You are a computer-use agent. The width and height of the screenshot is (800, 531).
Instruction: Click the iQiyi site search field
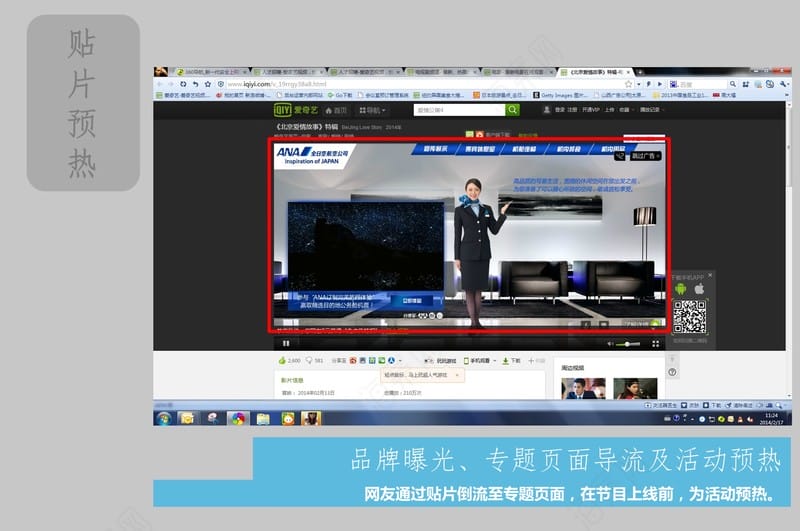tap(459, 110)
